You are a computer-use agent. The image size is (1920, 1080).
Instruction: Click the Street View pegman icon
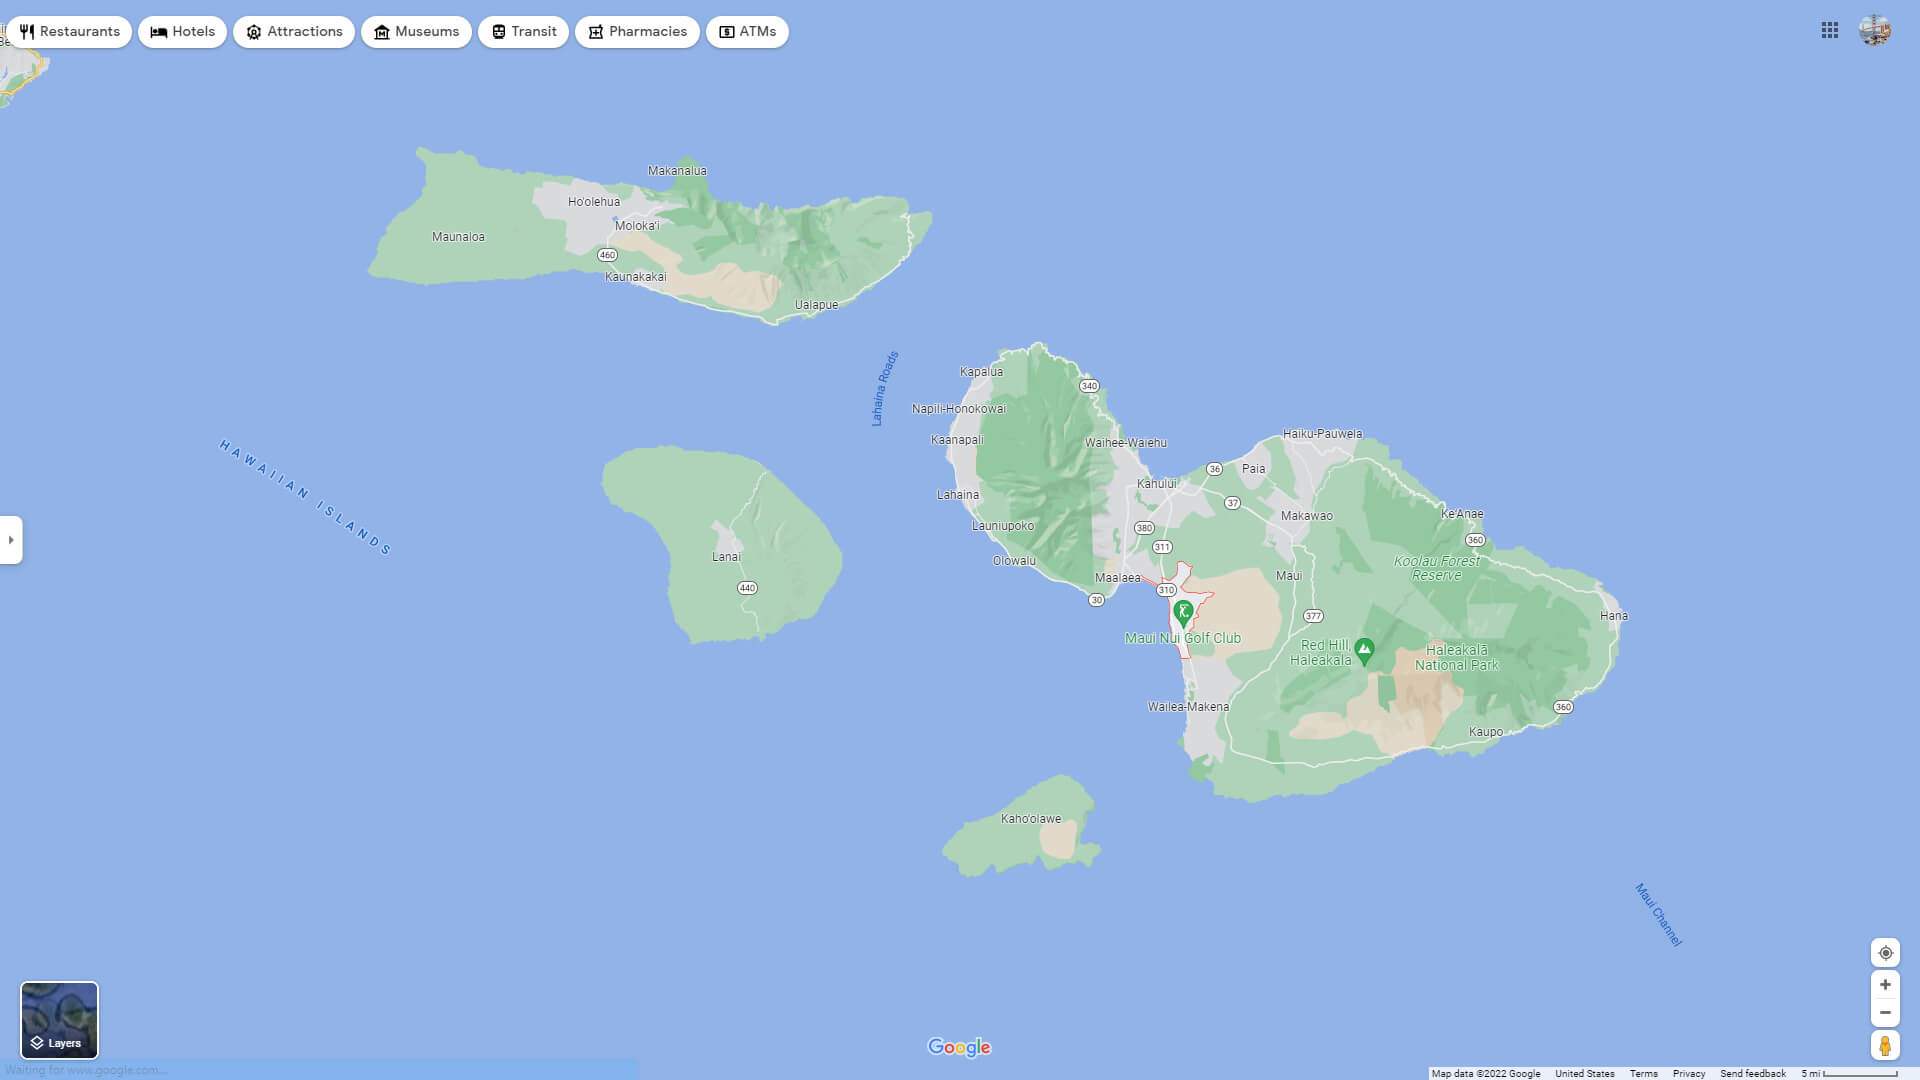click(1885, 1046)
